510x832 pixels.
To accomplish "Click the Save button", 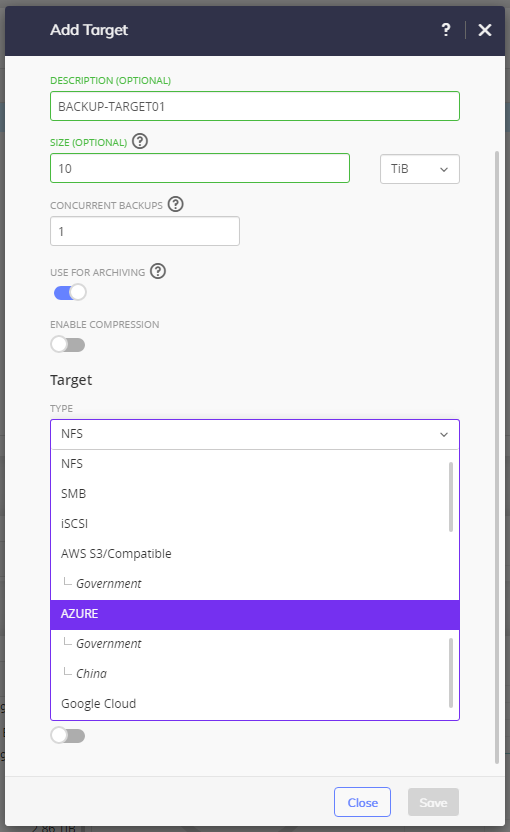I will click(433, 802).
